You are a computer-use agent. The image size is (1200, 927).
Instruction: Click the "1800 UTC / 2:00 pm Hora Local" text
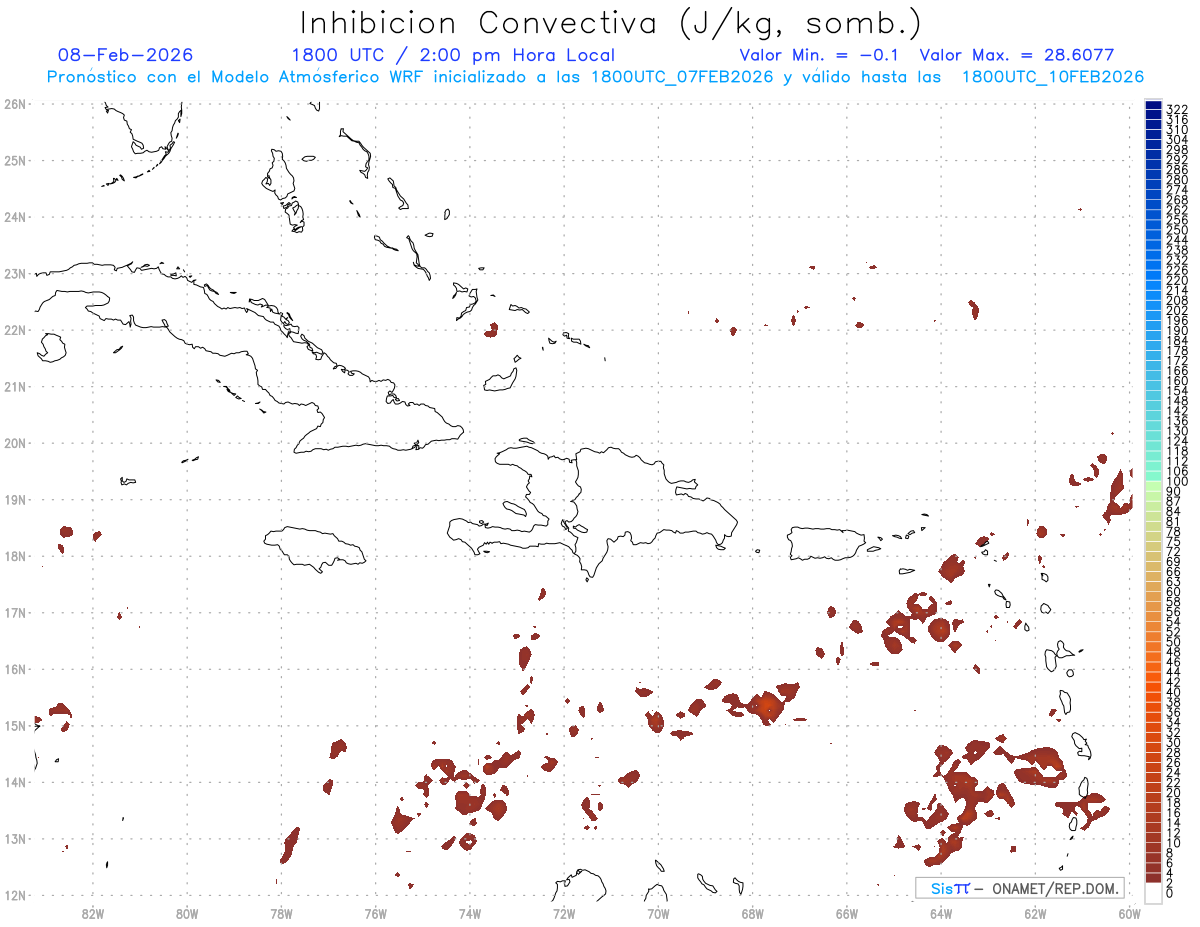pos(453,55)
